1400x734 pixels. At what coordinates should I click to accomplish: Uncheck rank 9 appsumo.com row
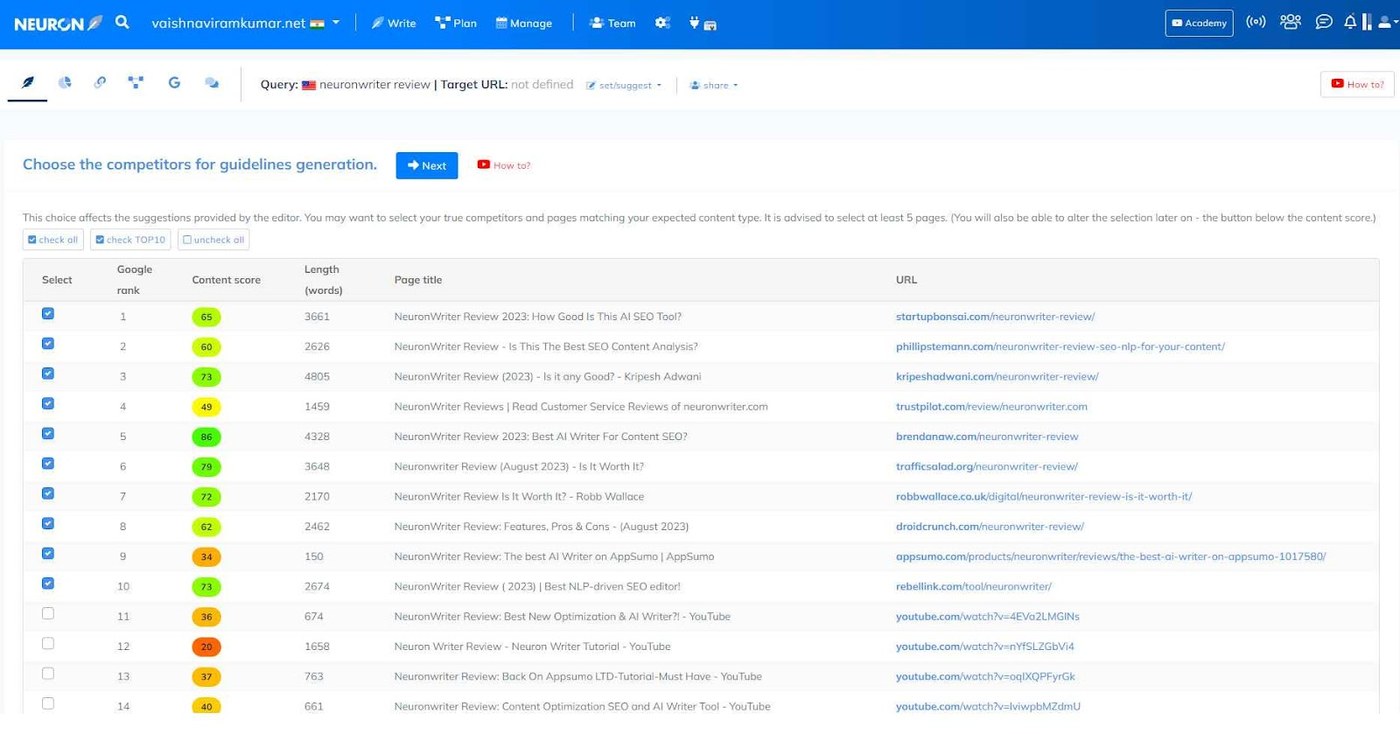click(x=48, y=554)
